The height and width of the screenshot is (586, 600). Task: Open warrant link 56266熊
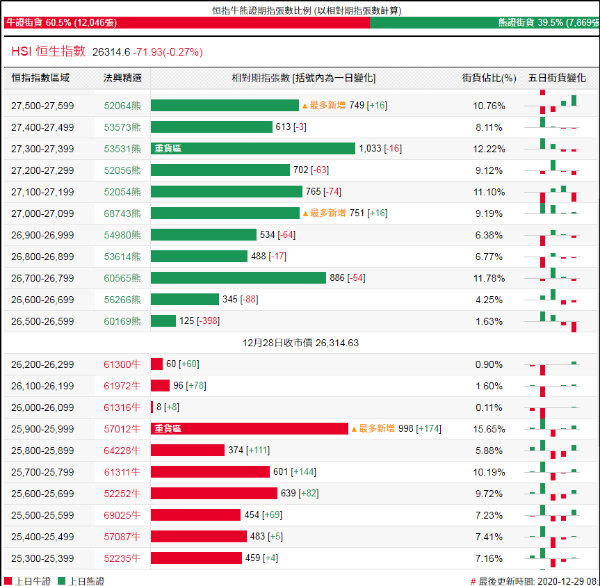[122, 300]
